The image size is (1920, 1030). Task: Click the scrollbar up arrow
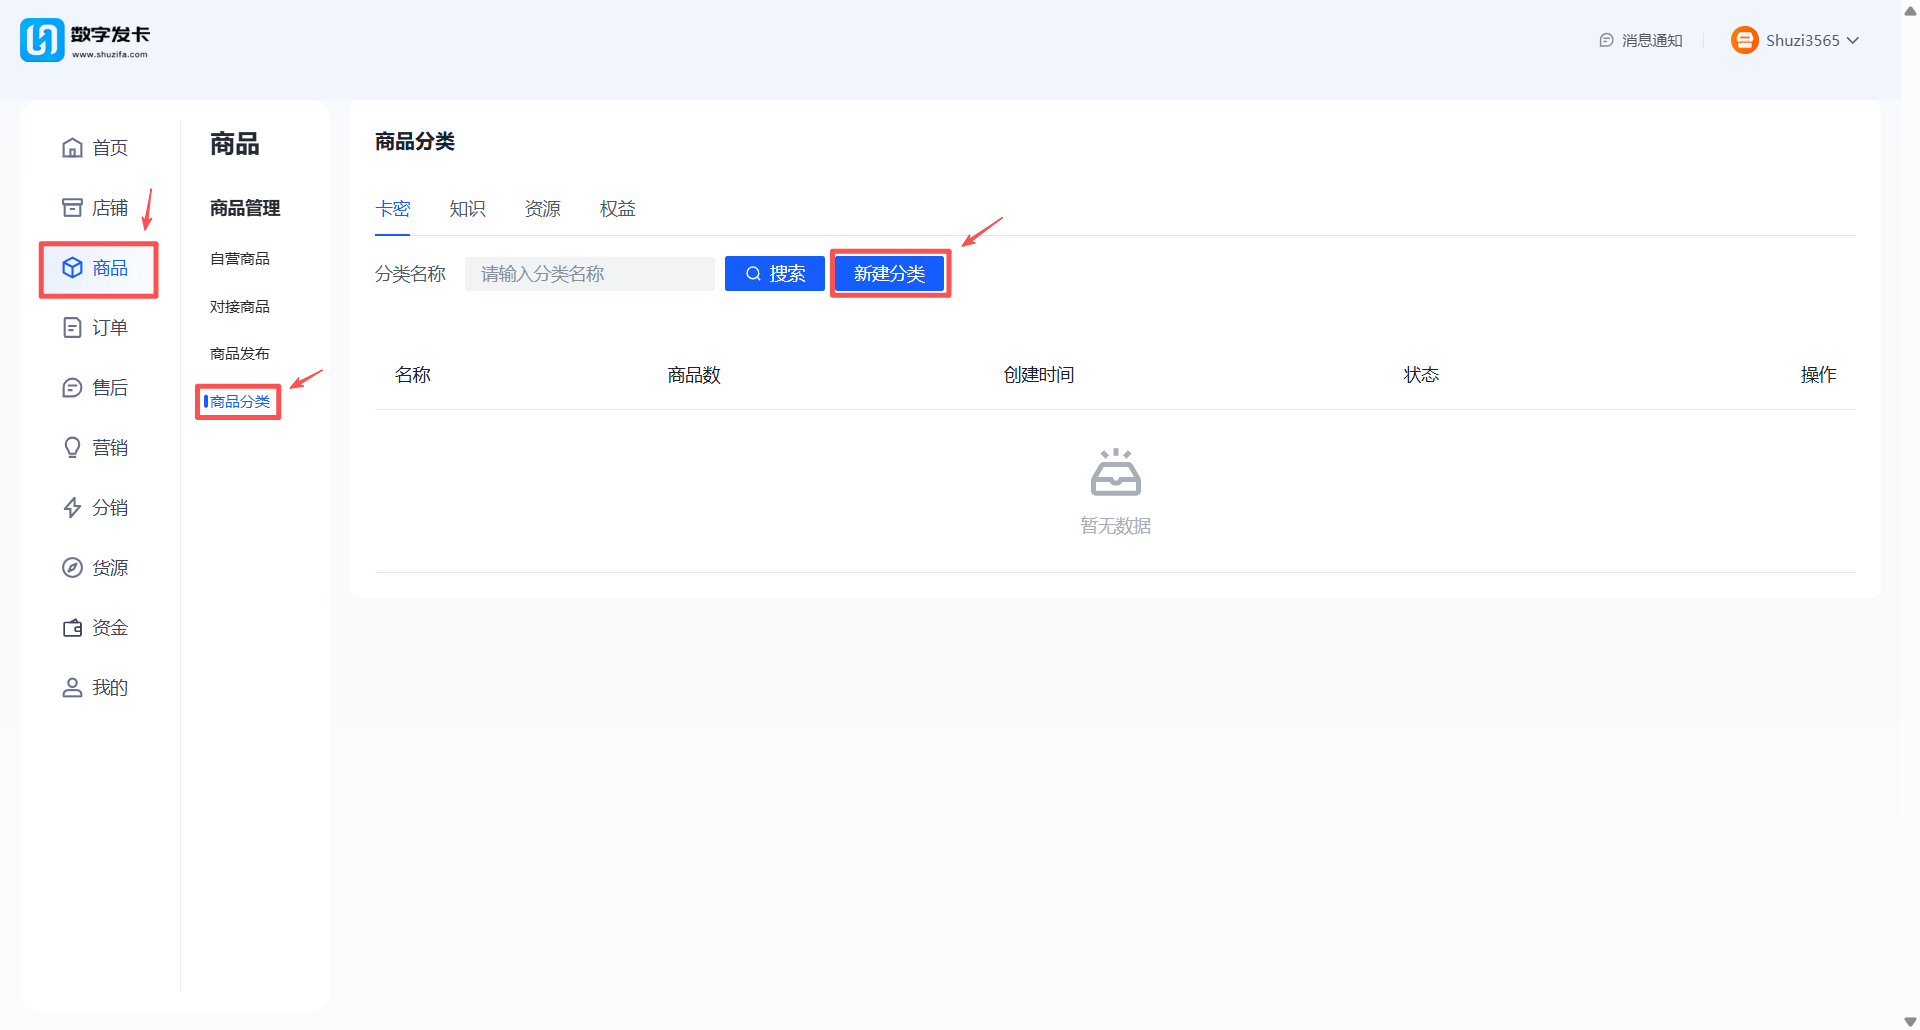coord(1910,10)
